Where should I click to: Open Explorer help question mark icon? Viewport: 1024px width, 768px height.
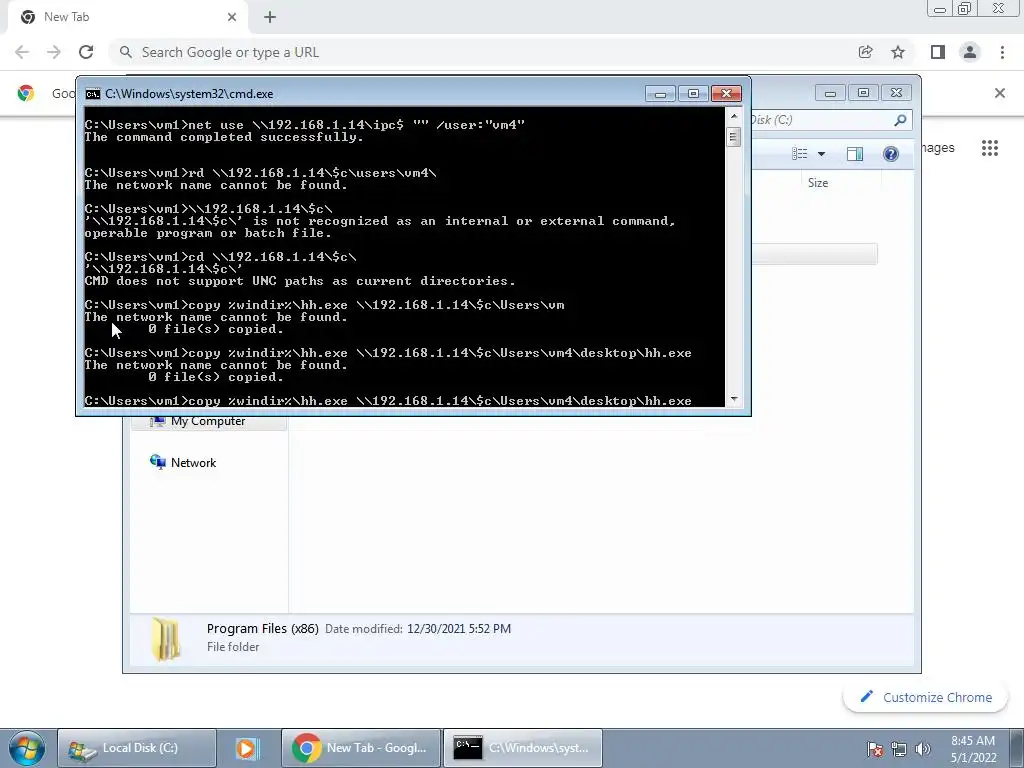point(891,153)
